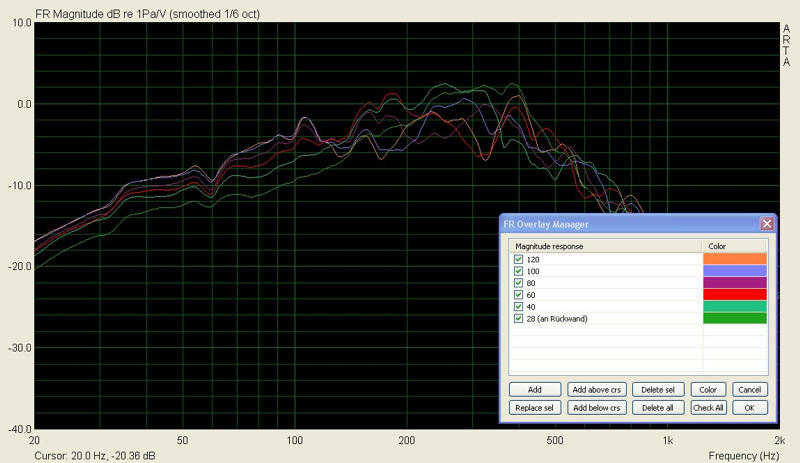This screenshot has width=800, height=463.
Task: Disable the 60 overlay curve checkbox
Action: (x=518, y=295)
